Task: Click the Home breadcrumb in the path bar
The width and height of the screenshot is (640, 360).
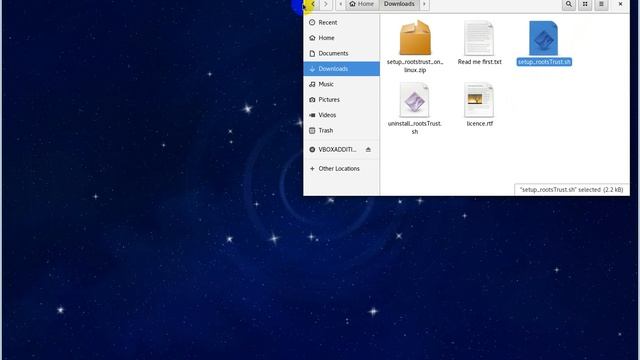Action: 362,4
